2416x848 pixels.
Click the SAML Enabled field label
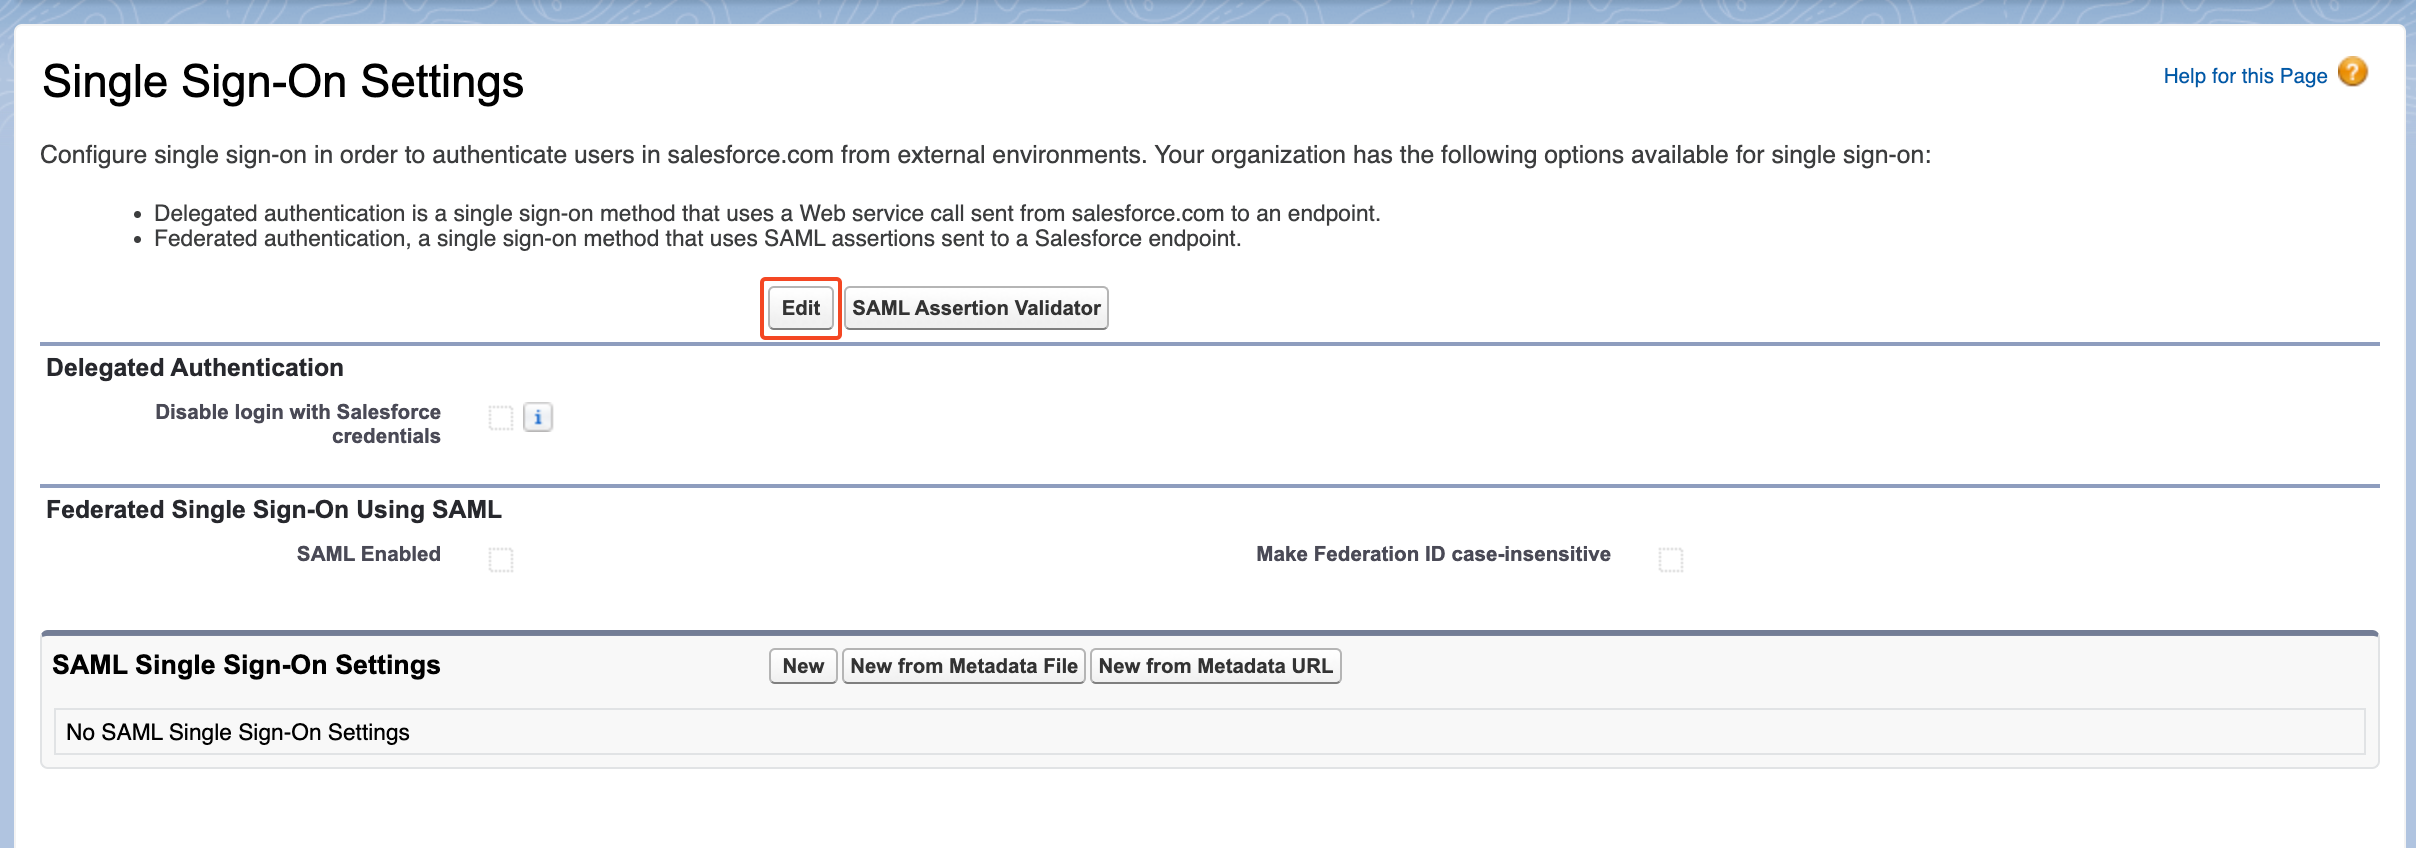369,554
